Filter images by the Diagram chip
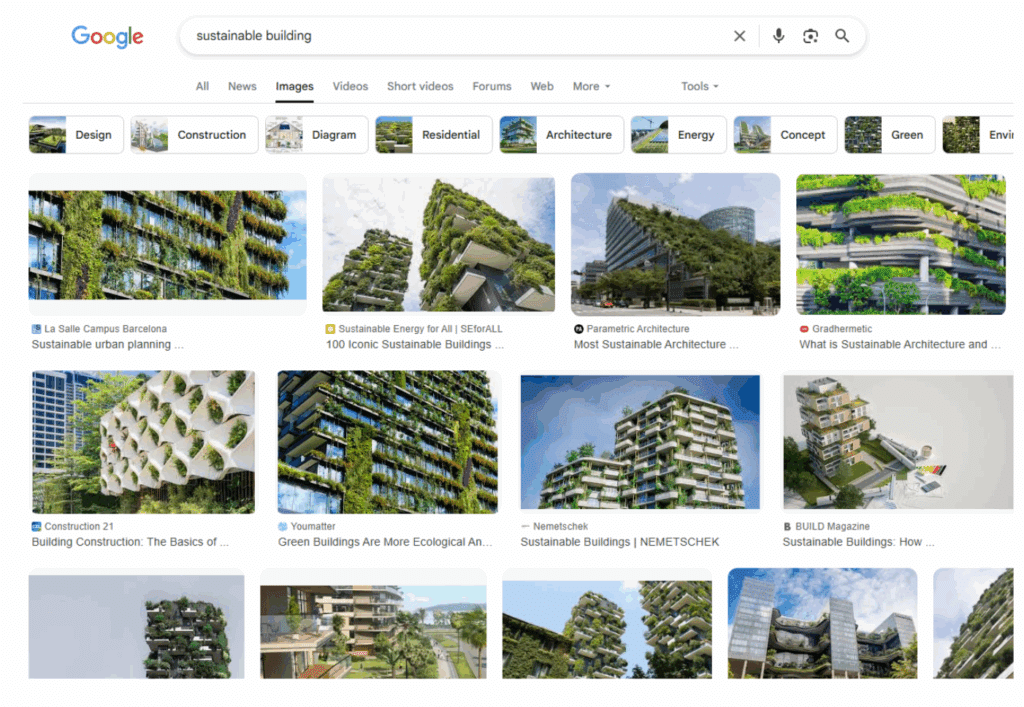The height and width of the screenshot is (707, 1024). tap(317, 135)
